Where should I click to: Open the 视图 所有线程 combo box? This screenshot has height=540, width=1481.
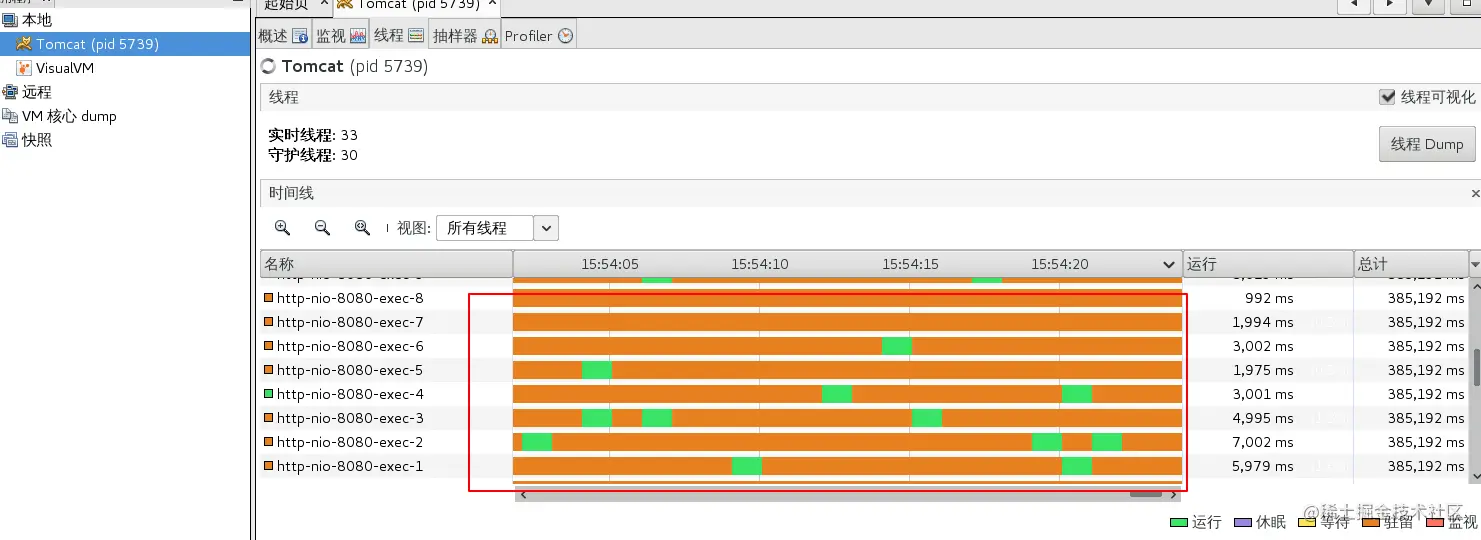click(497, 228)
